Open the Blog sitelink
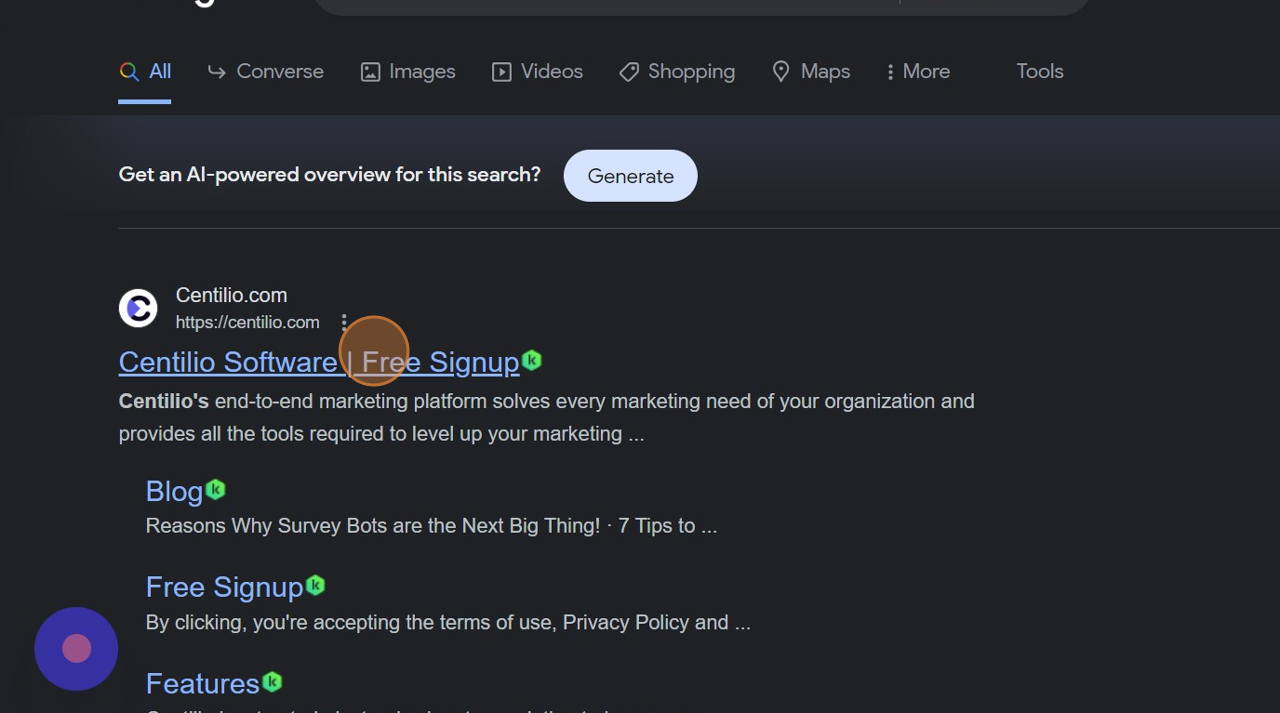 point(174,492)
